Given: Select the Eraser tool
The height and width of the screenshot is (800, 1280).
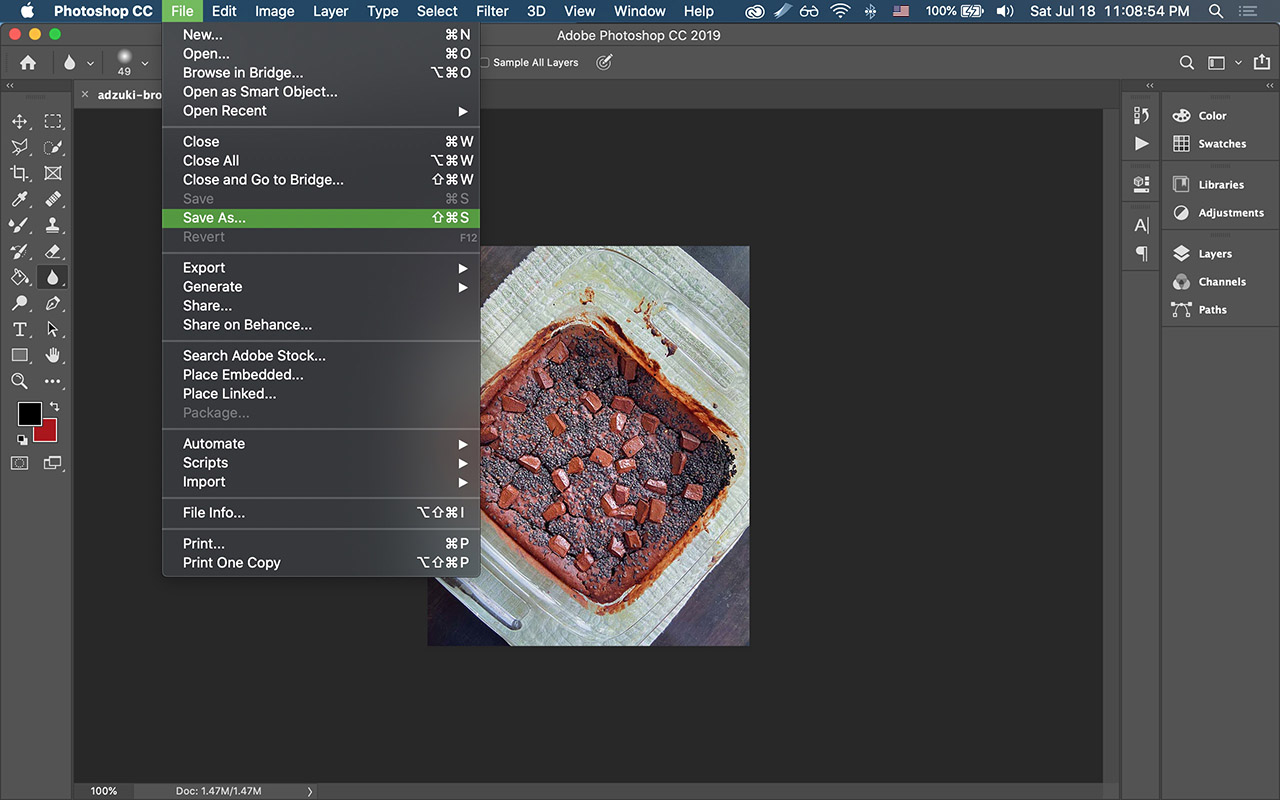Looking at the screenshot, I should [x=53, y=251].
